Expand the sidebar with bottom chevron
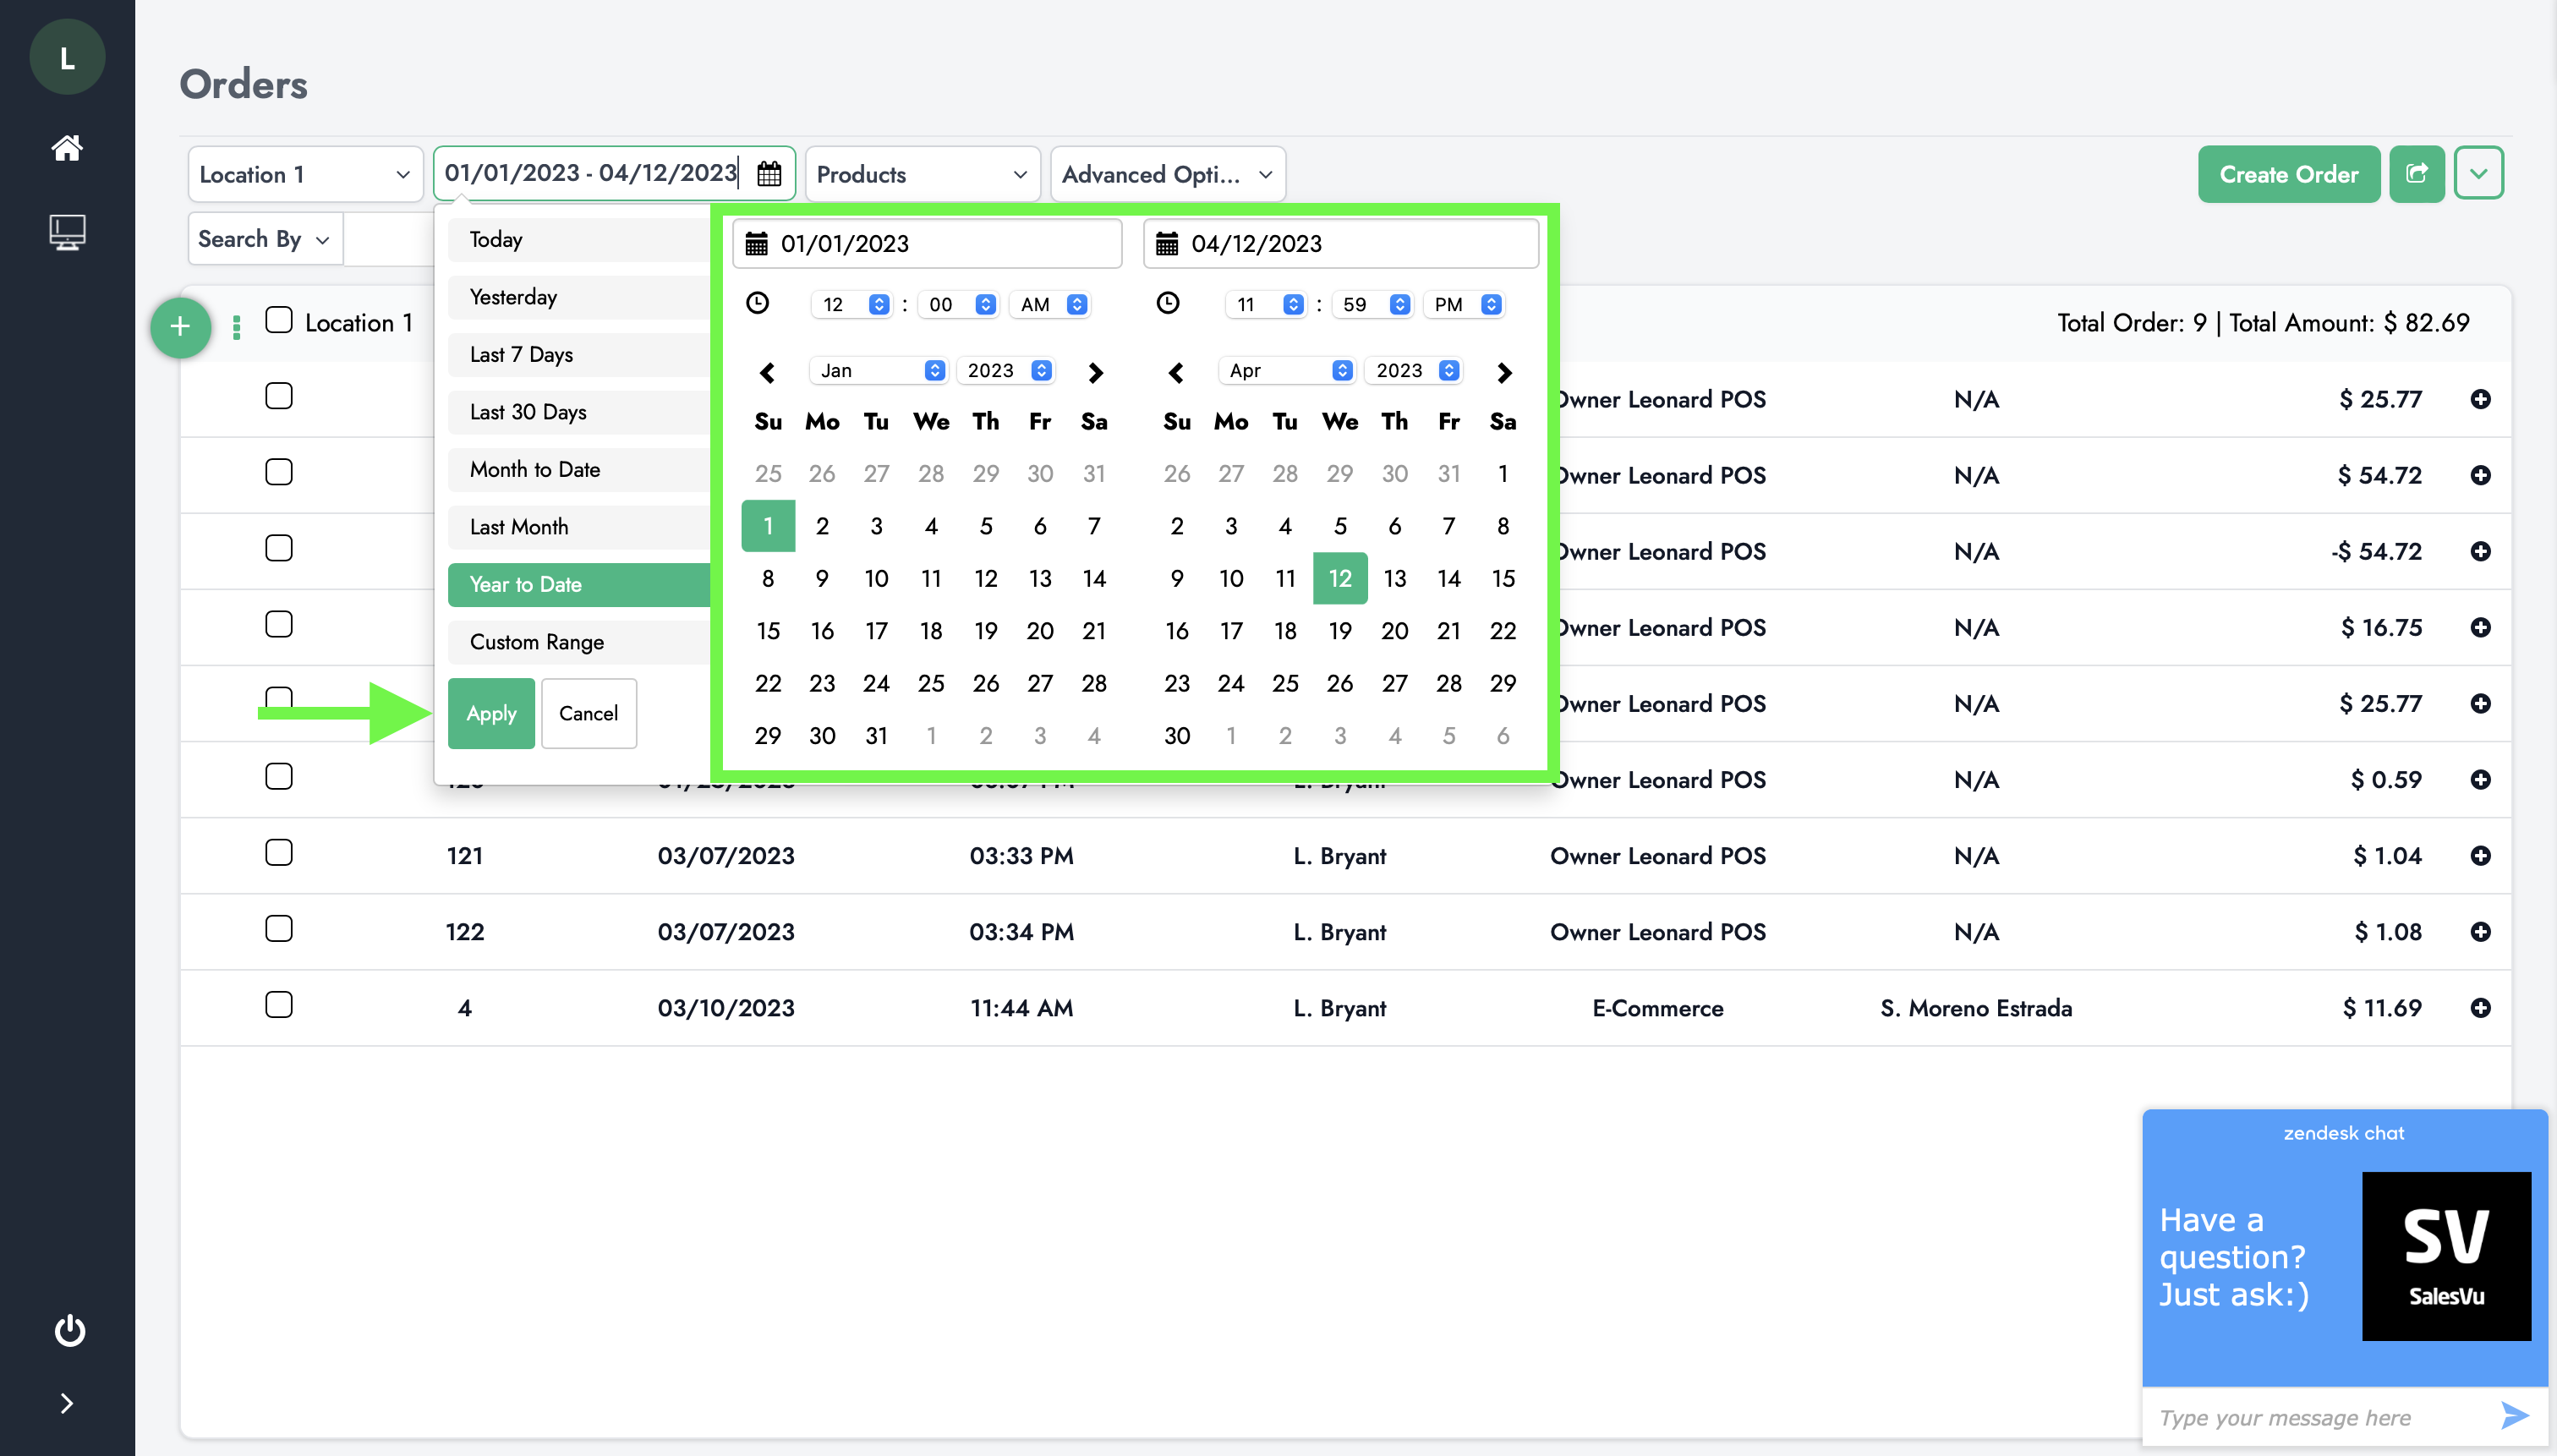Viewport: 2557px width, 1456px height. pos(67,1404)
